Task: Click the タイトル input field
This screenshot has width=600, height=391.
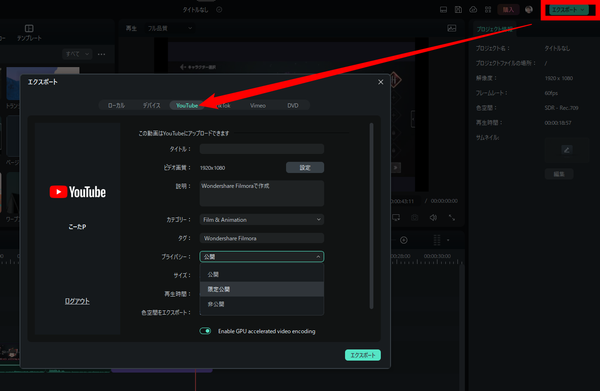Action: pos(262,149)
